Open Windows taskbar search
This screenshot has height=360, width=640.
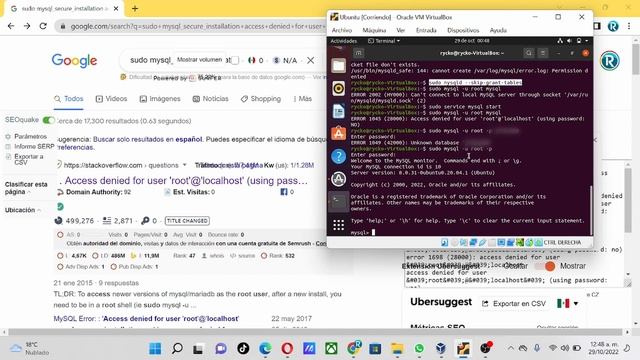177,349
